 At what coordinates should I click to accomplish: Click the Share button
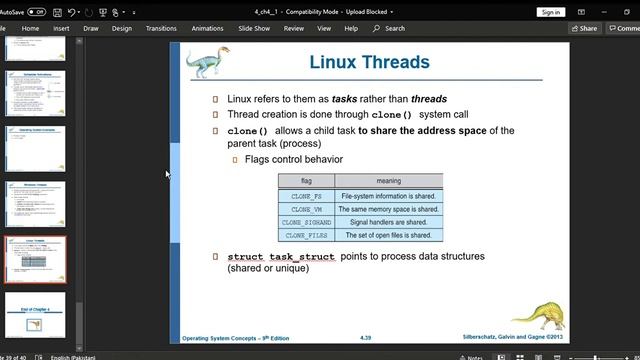point(584,28)
